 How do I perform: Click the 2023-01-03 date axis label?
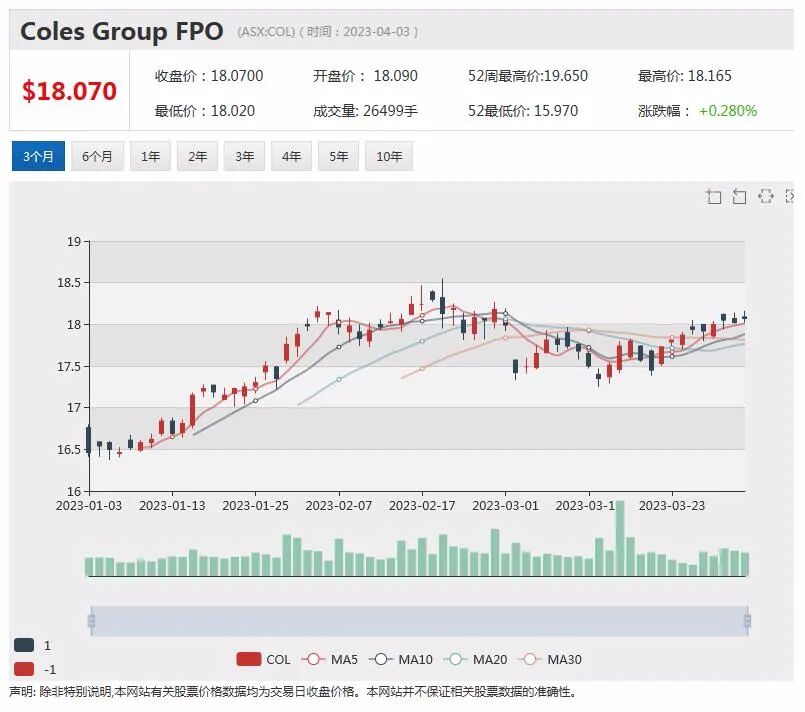[89, 506]
